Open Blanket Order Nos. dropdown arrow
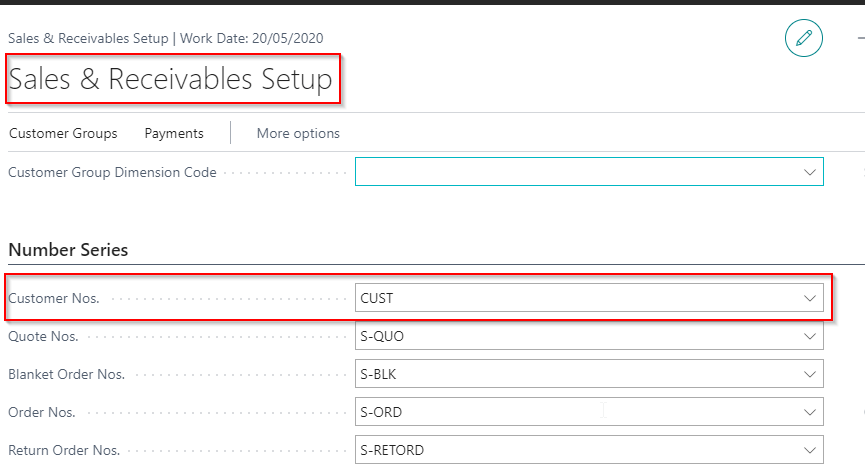865x466 pixels. (x=809, y=374)
